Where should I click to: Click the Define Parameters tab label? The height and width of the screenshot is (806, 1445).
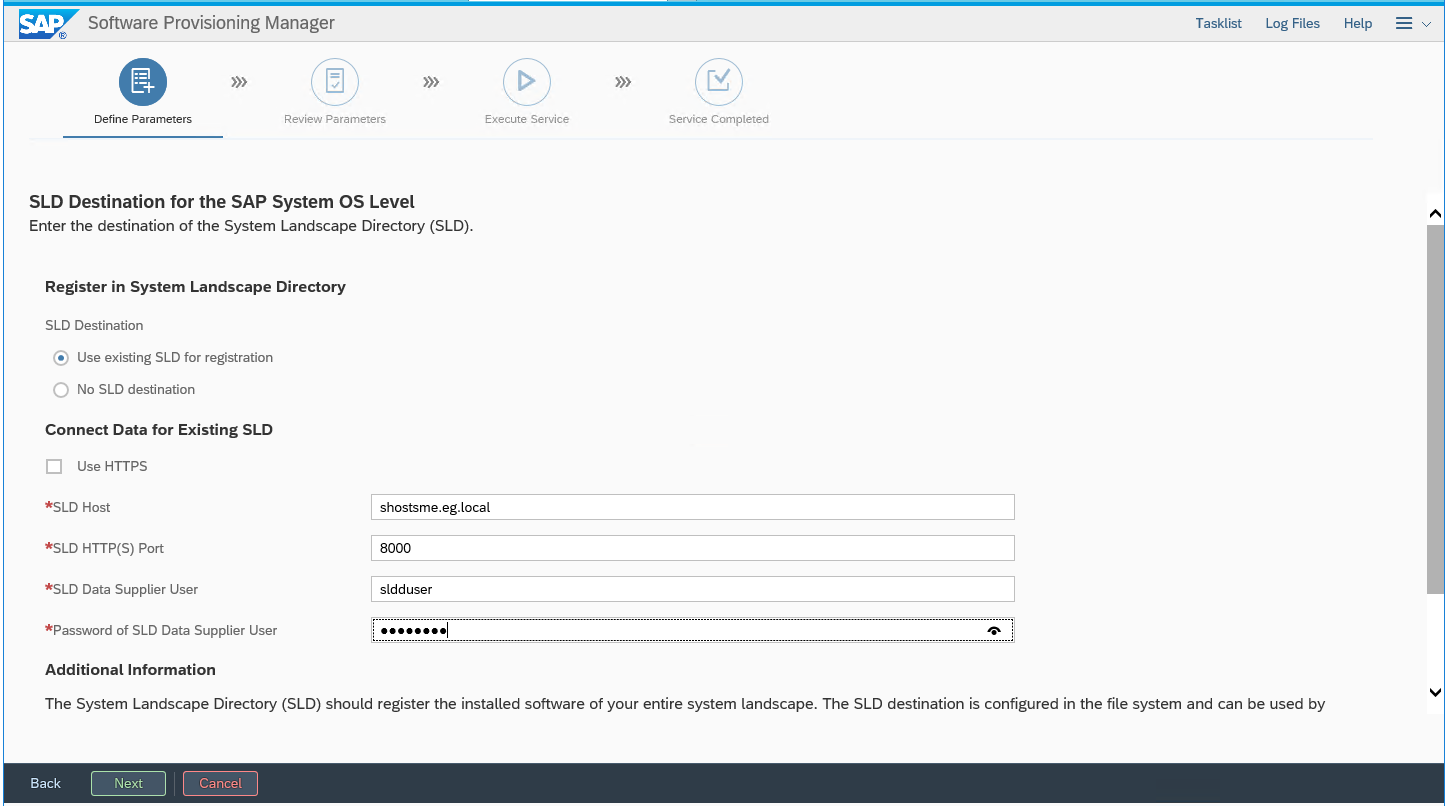point(143,119)
